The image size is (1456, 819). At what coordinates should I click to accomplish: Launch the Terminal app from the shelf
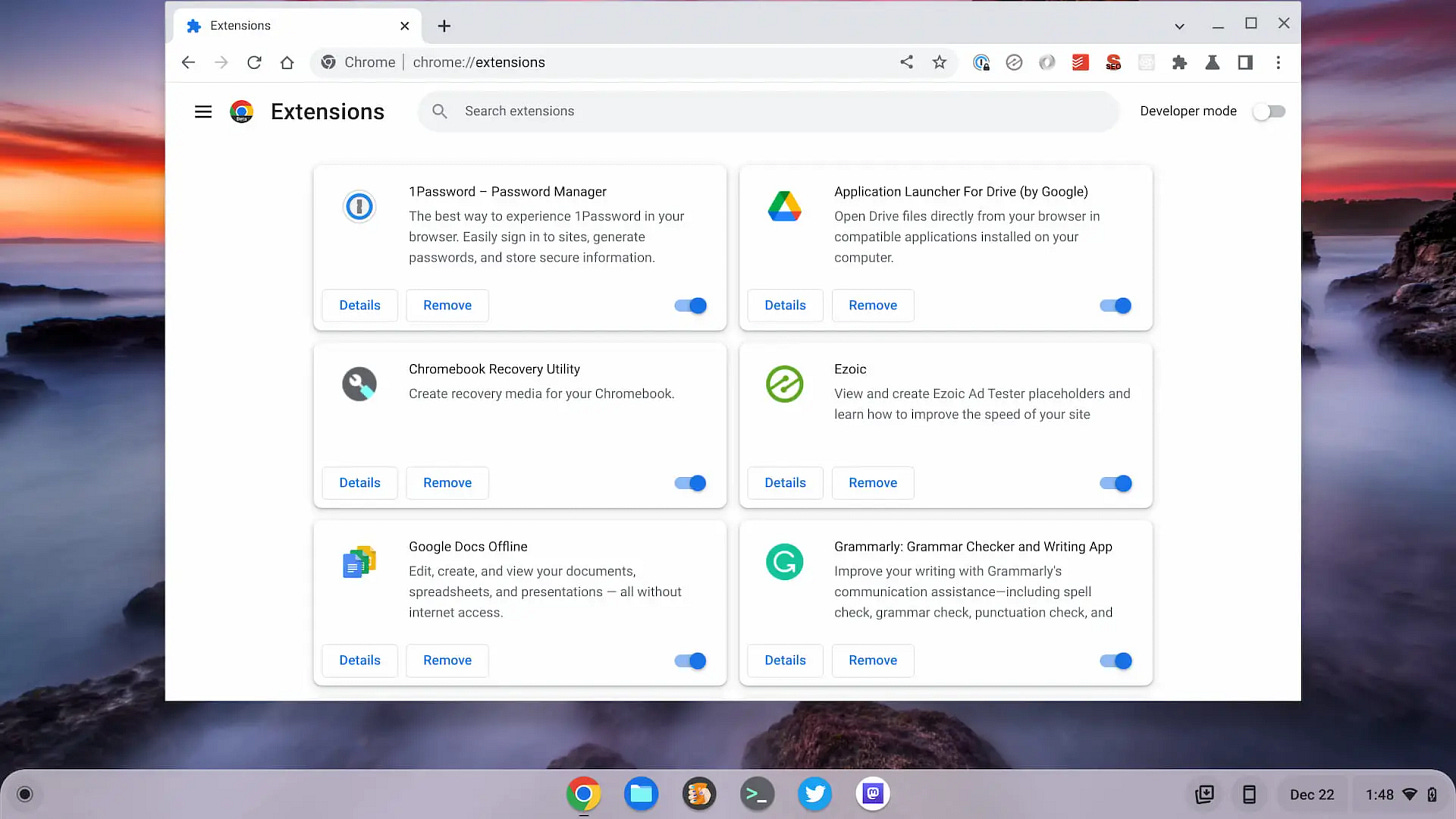(x=757, y=794)
